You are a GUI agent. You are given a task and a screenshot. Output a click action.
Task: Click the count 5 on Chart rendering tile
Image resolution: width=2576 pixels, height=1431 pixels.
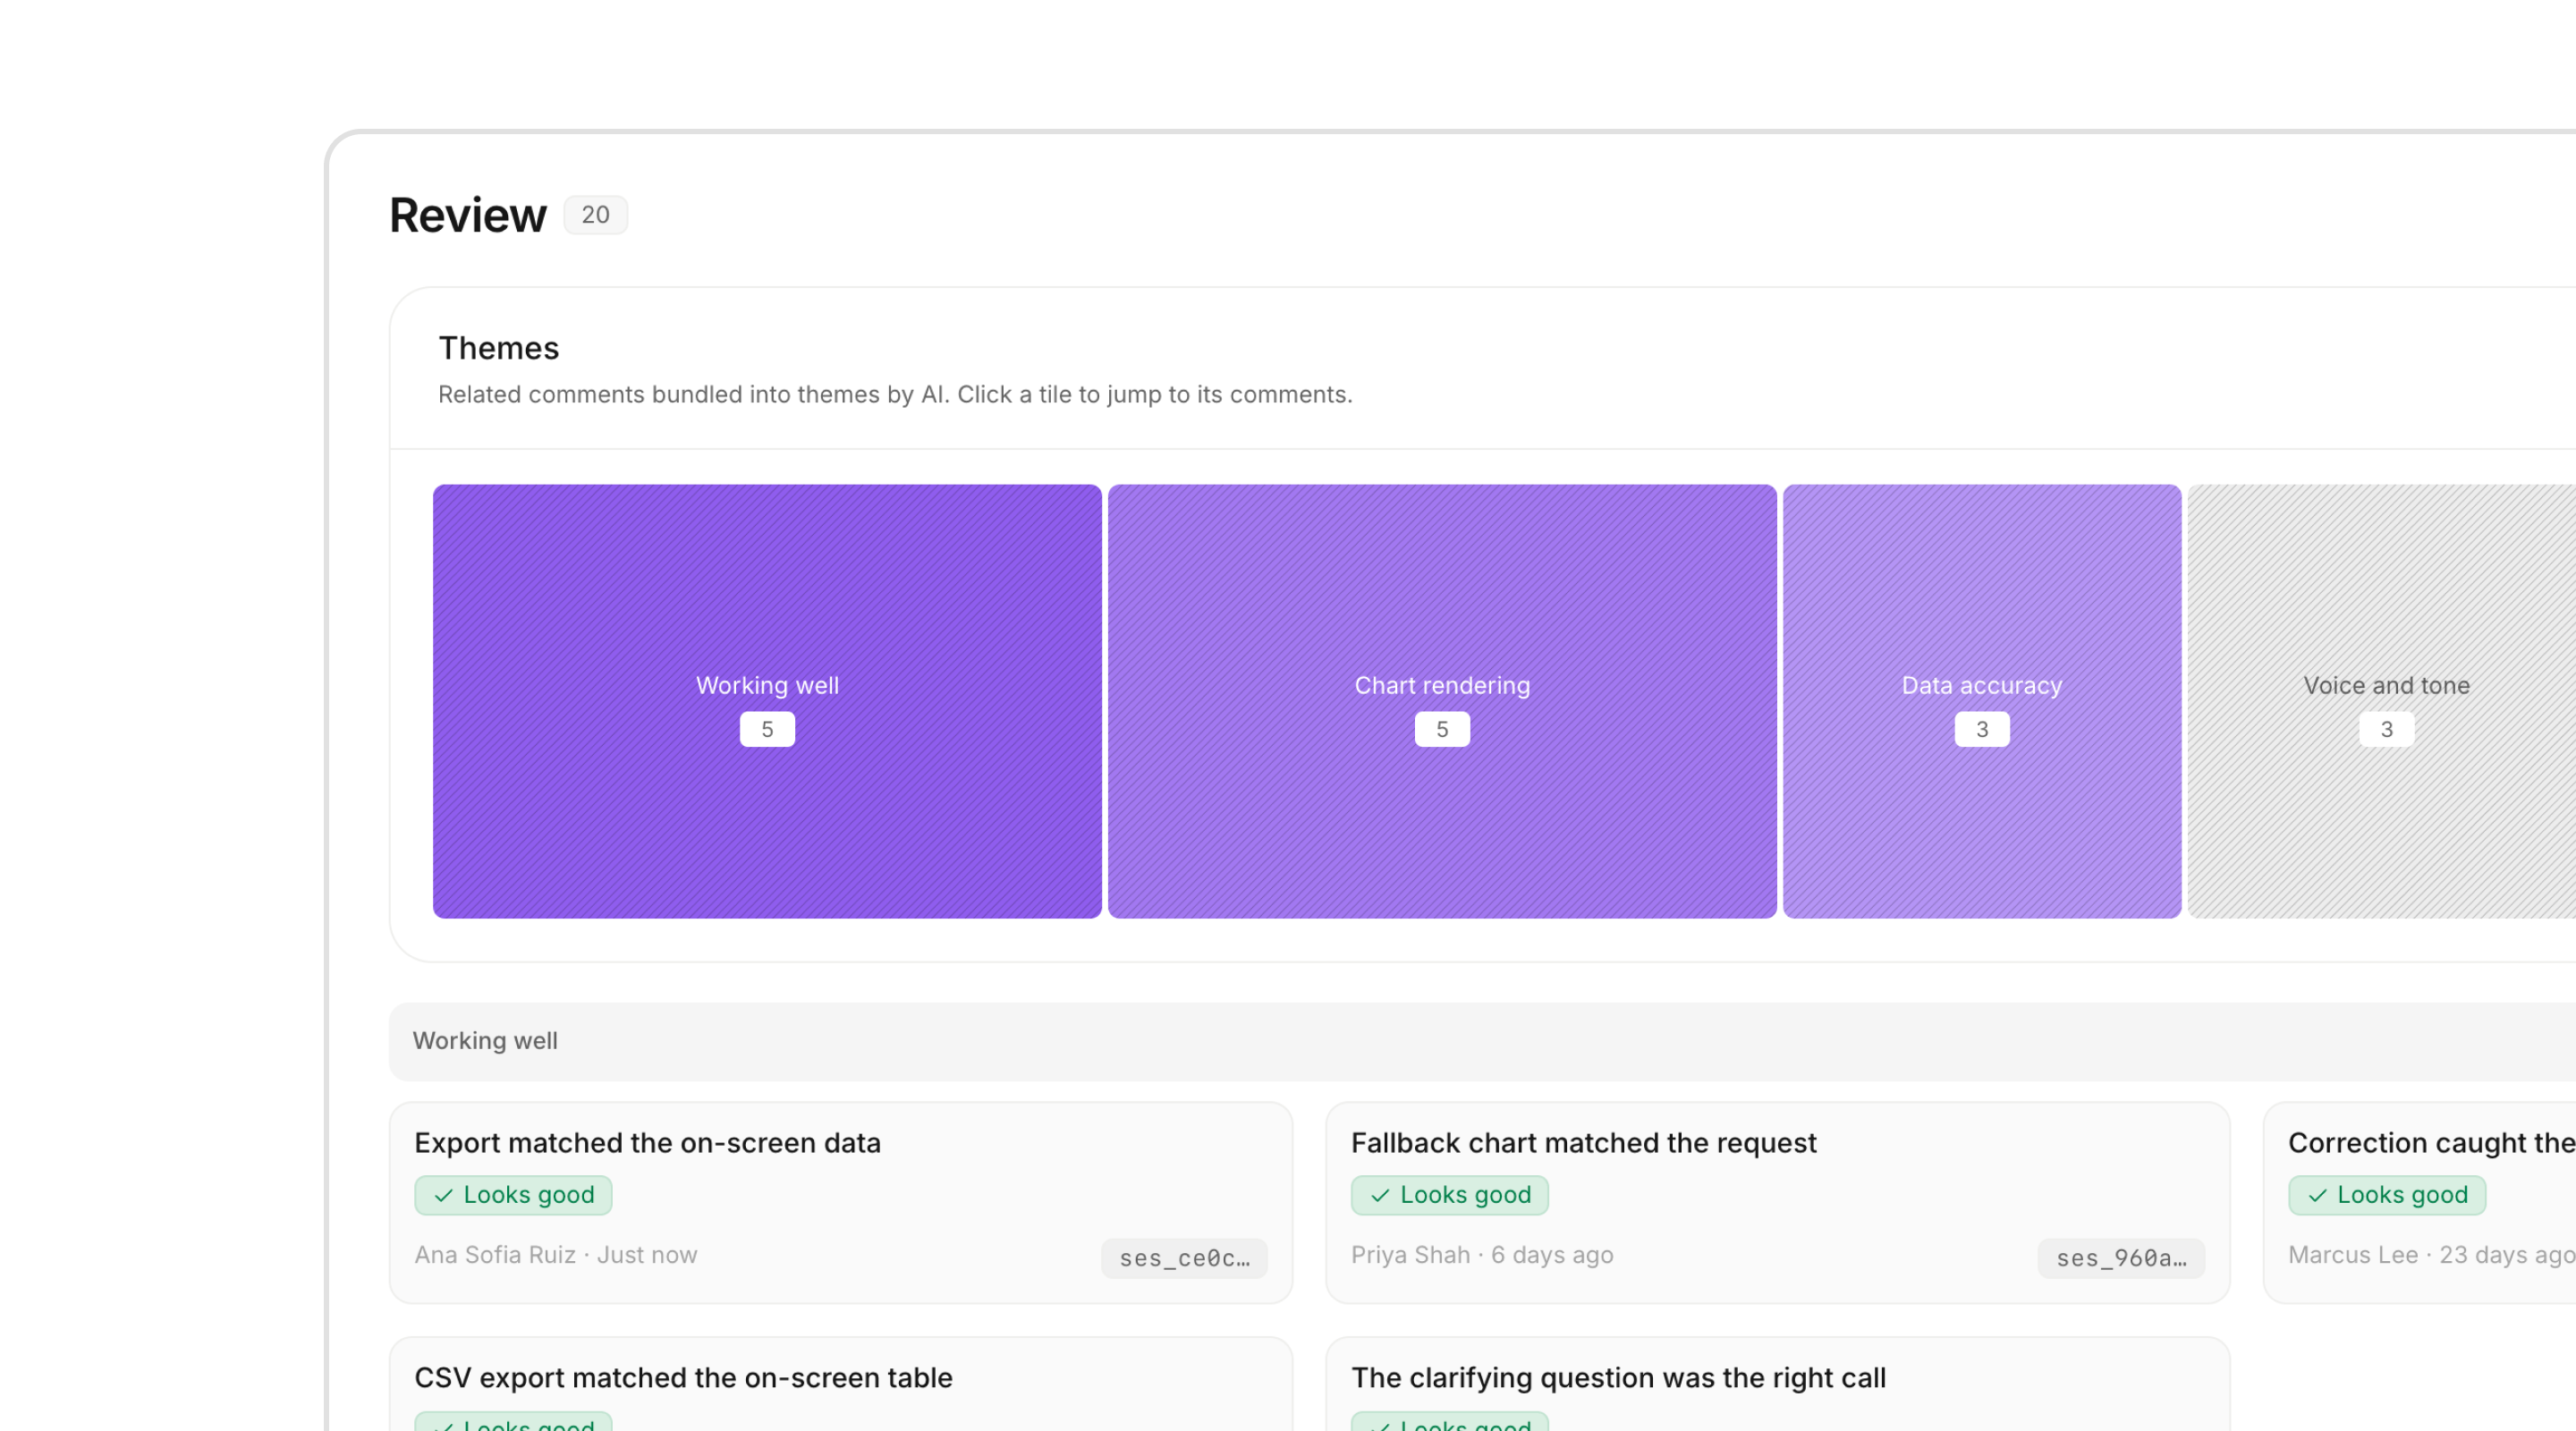1442,729
